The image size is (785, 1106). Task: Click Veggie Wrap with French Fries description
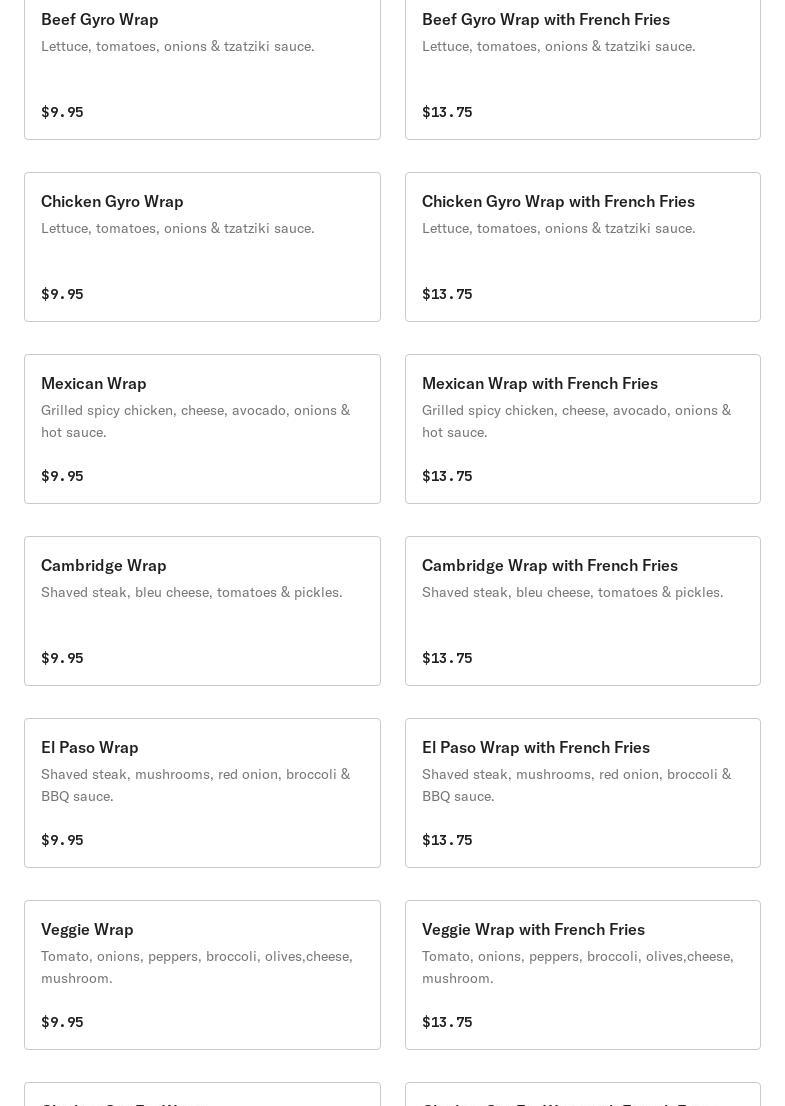[577, 967]
